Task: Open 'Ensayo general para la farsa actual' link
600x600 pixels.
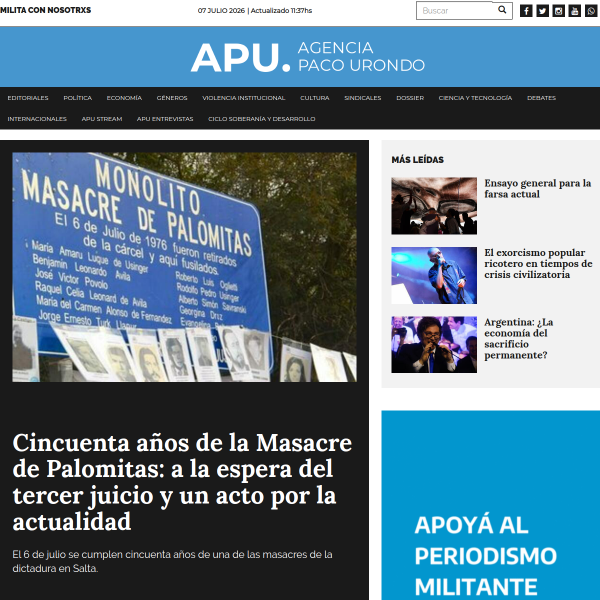Action: 538,189
